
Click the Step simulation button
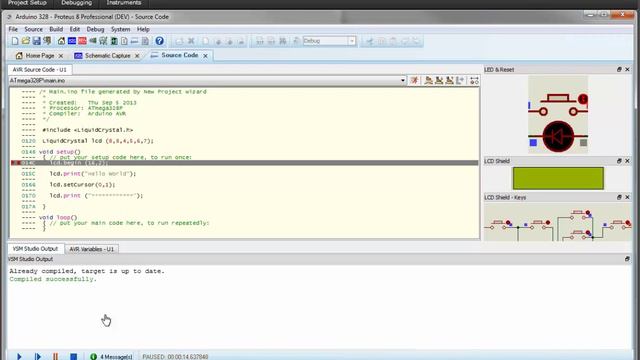(38, 356)
